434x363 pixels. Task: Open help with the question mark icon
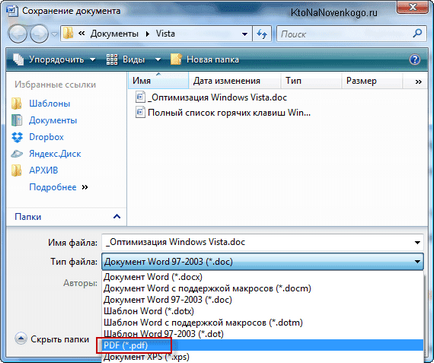pos(415,60)
